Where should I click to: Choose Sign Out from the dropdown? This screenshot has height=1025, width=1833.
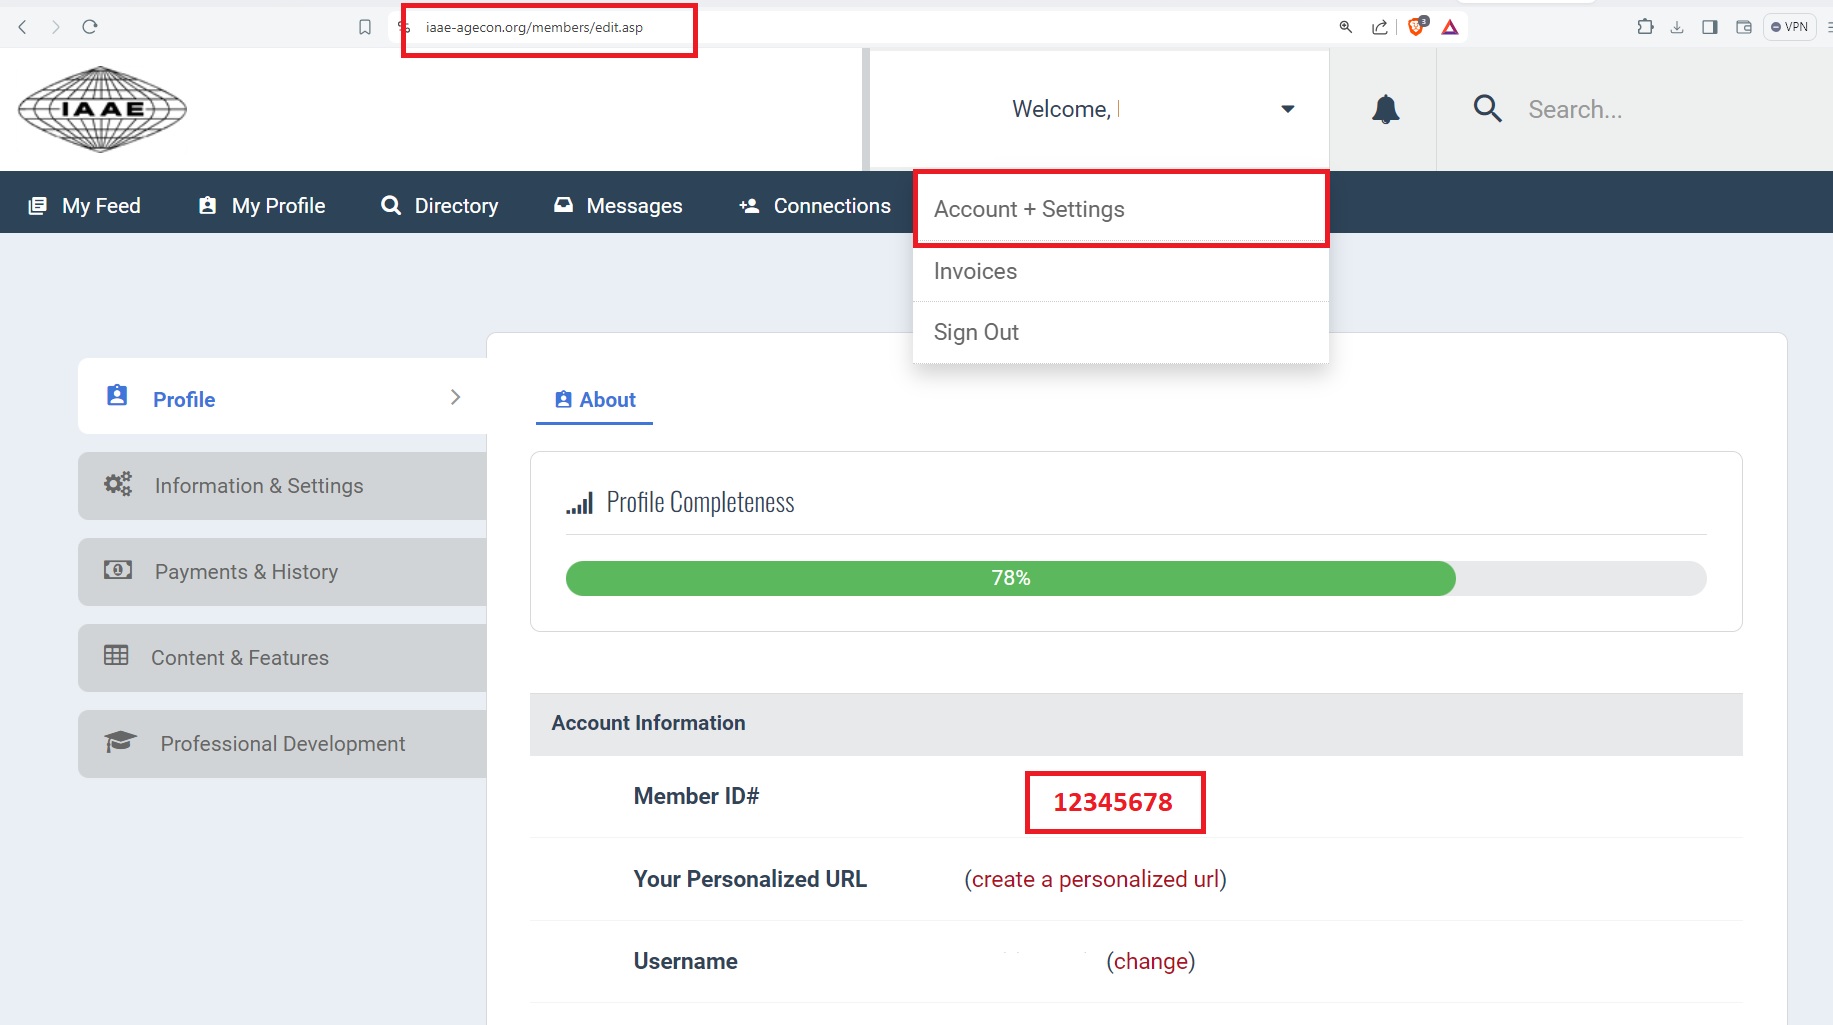coord(976,332)
